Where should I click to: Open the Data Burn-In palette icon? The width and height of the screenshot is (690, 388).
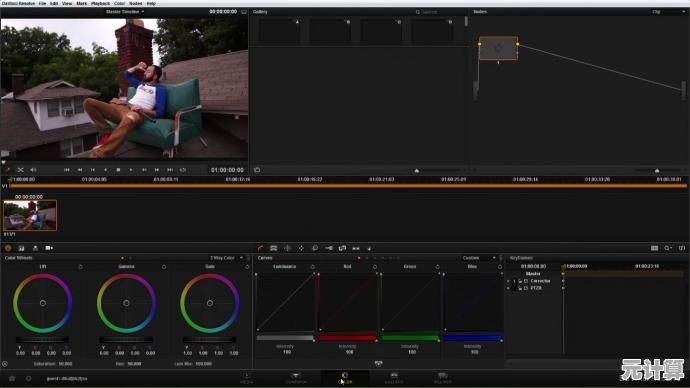(x=369, y=248)
